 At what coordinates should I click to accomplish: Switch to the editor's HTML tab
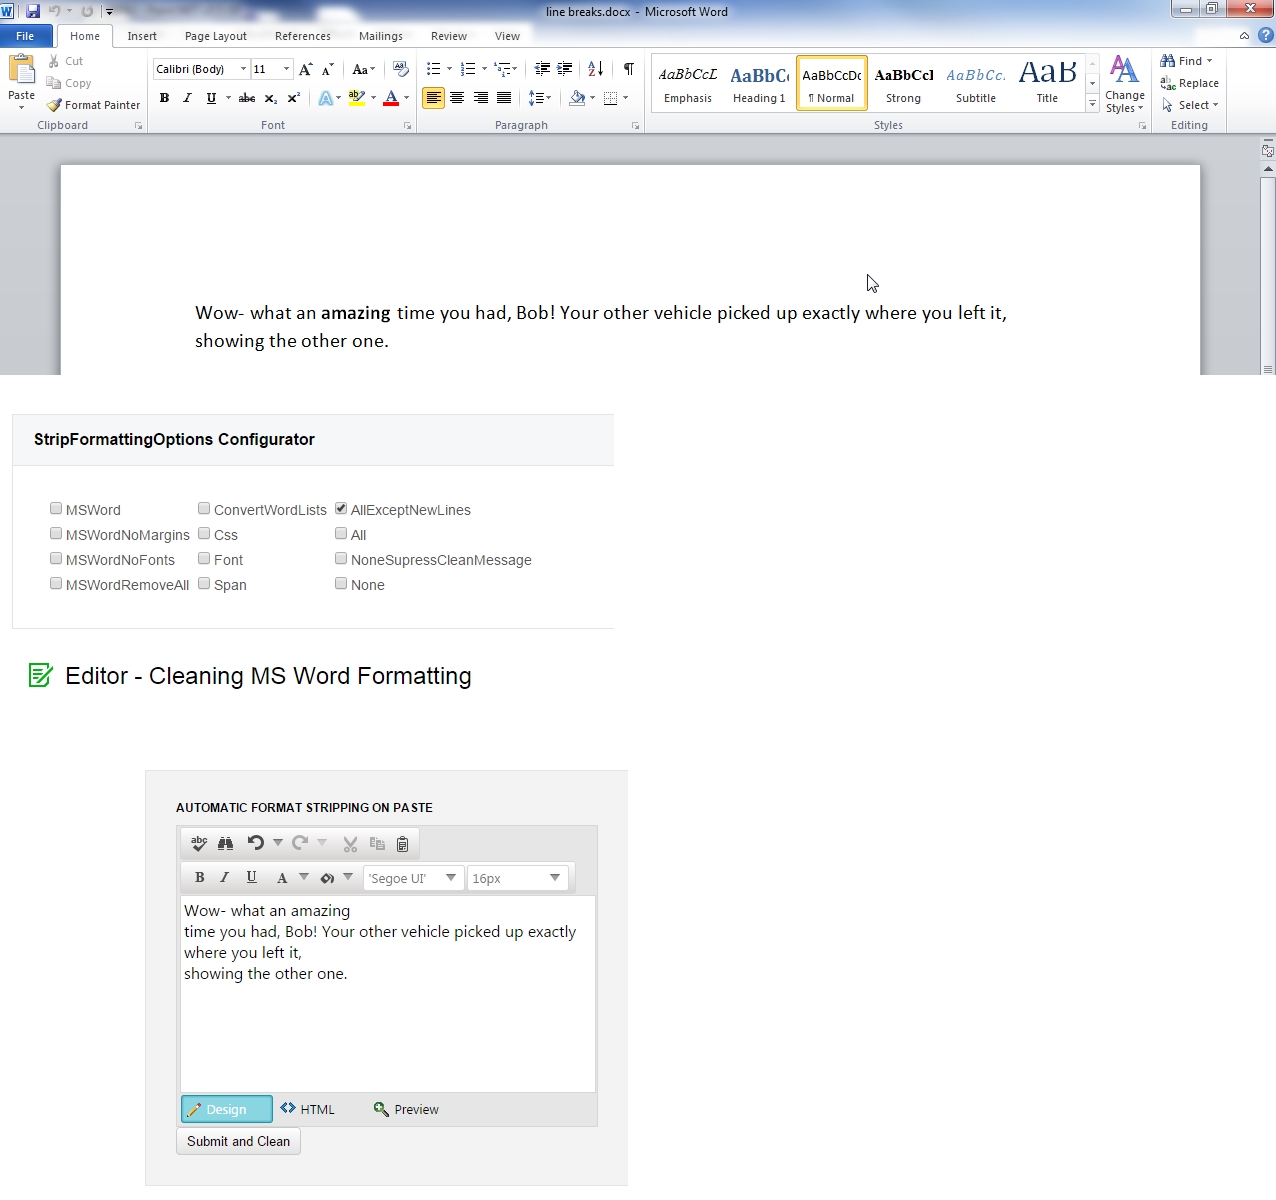pyautogui.click(x=308, y=1109)
